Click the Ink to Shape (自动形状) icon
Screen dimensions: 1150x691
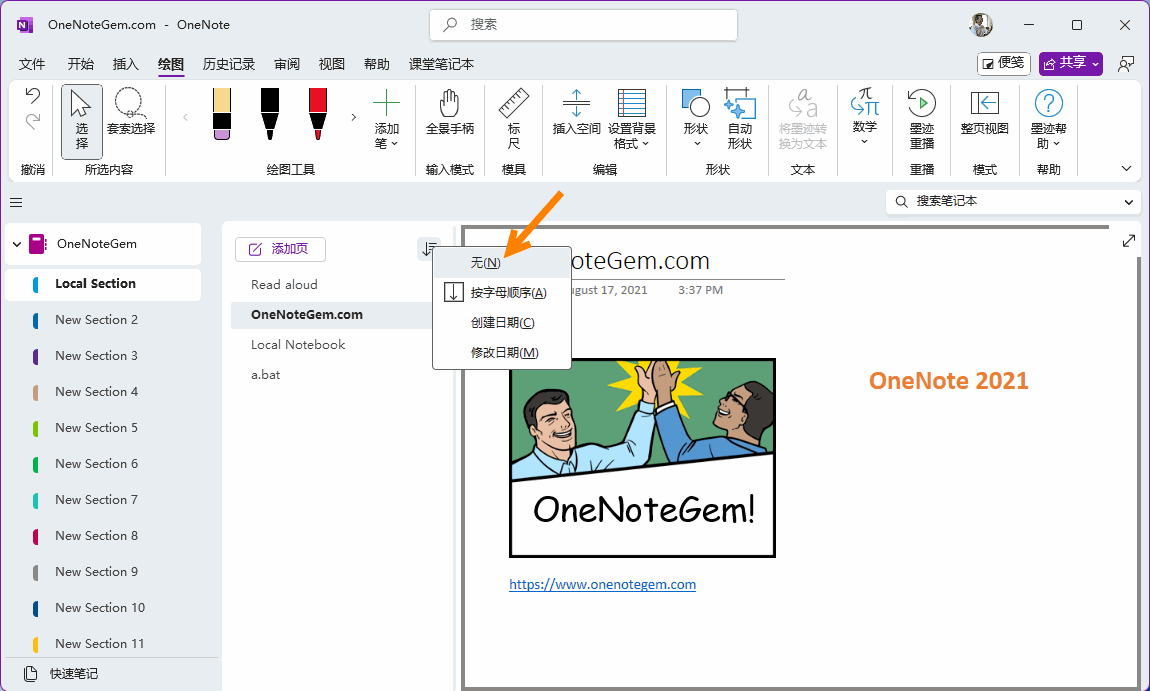coord(739,104)
